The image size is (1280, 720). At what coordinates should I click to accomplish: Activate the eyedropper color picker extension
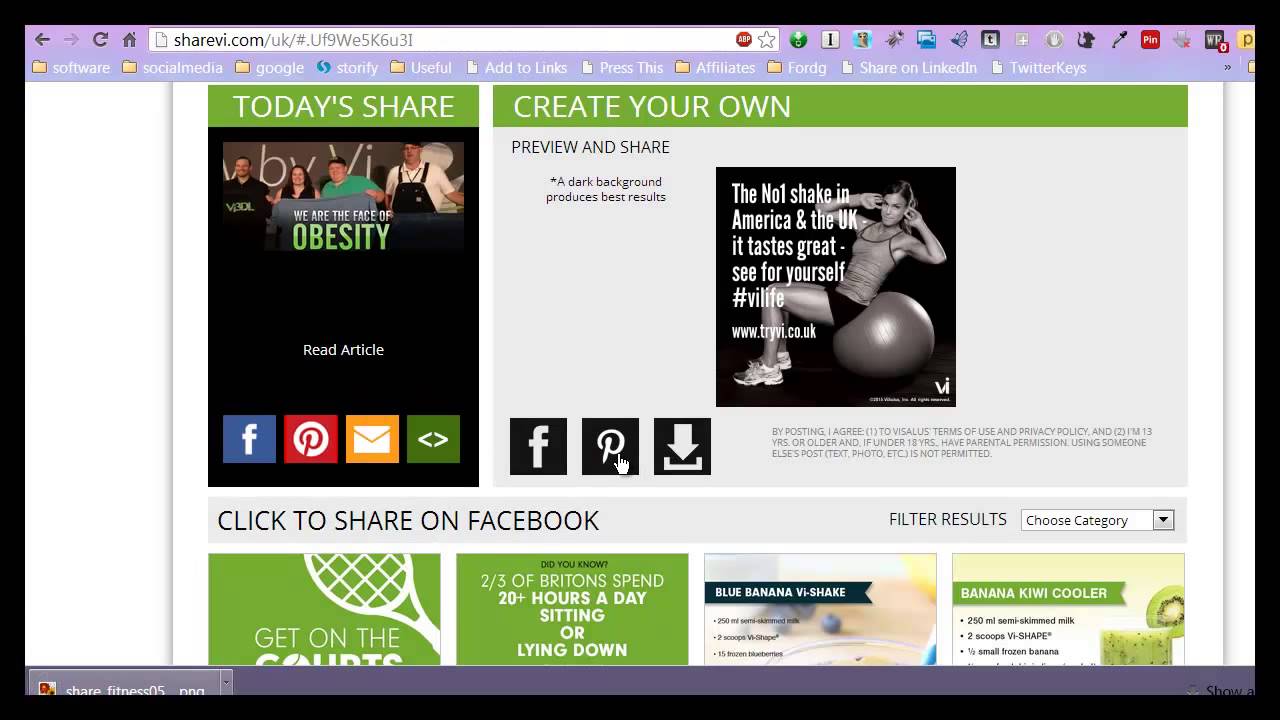tap(1120, 40)
